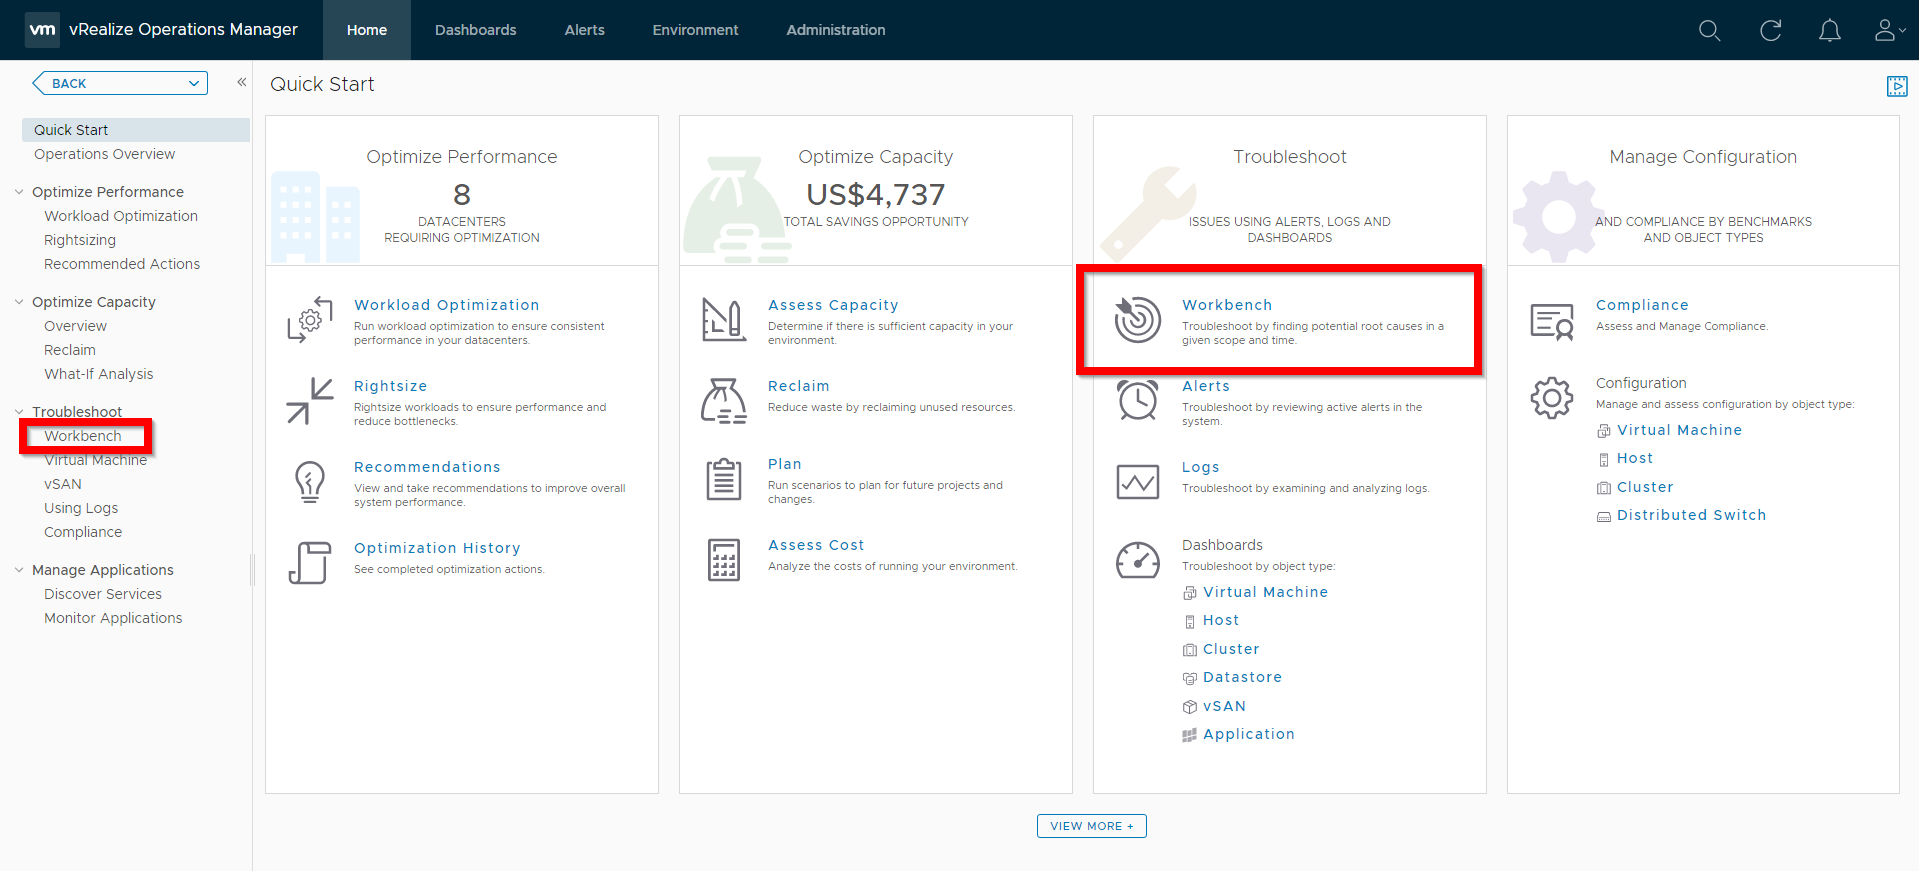Click the Compliance certificate icon
The image size is (1919, 871).
[x=1552, y=322]
